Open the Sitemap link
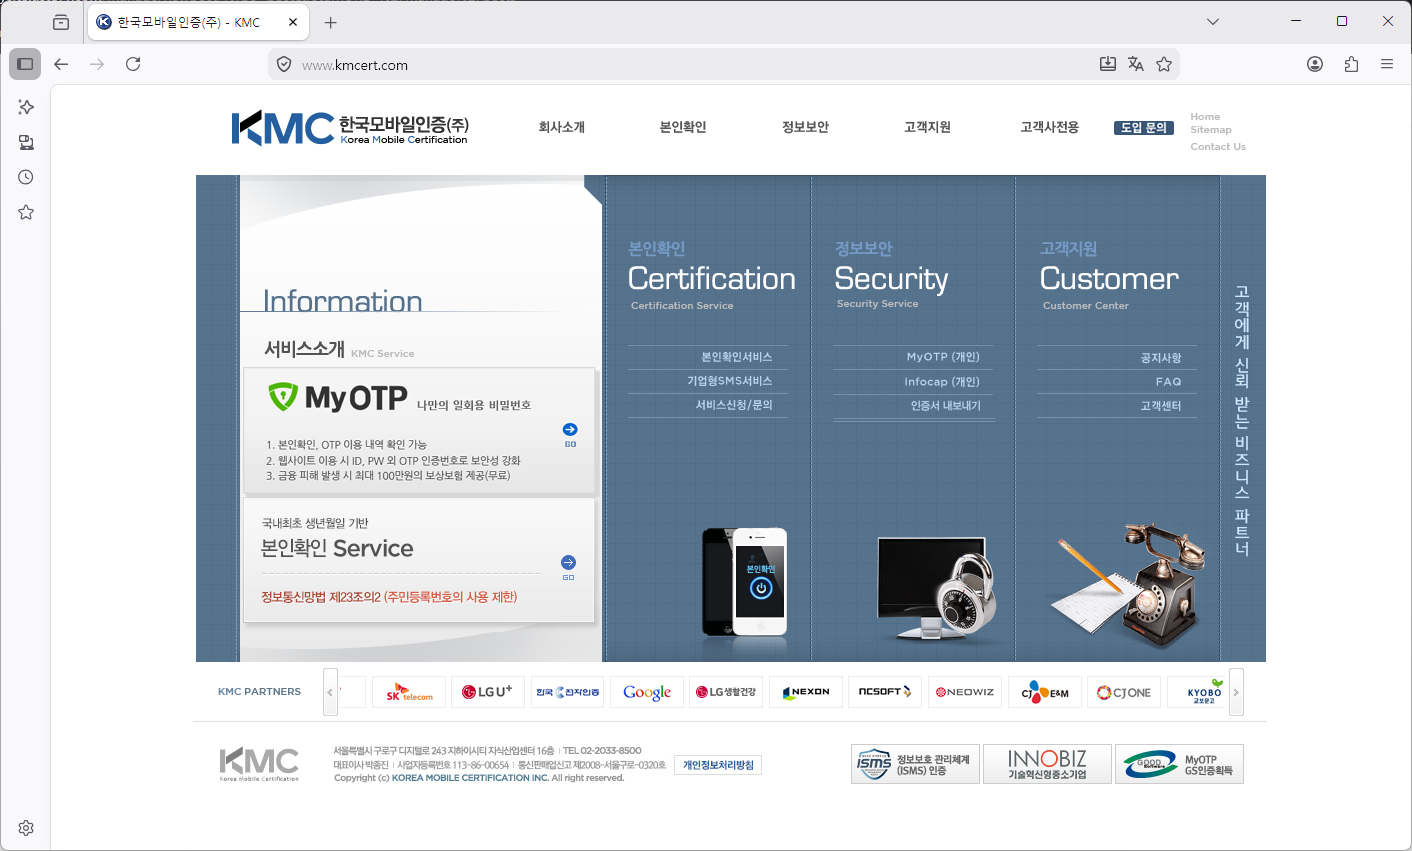This screenshot has height=851, width=1412. pyautogui.click(x=1211, y=130)
